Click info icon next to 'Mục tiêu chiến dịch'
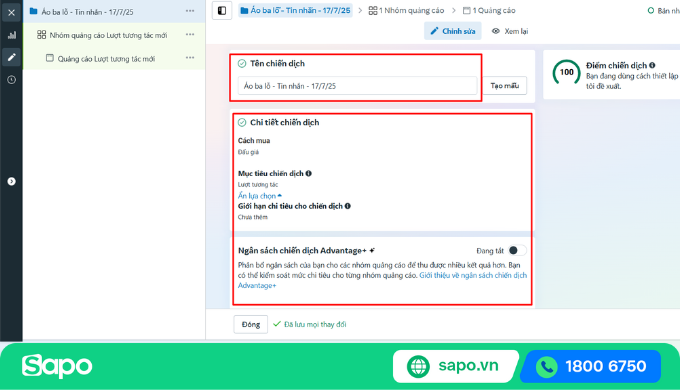The height and width of the screenshot is (390, 680). pyautogui.click(x=308, y=174)
